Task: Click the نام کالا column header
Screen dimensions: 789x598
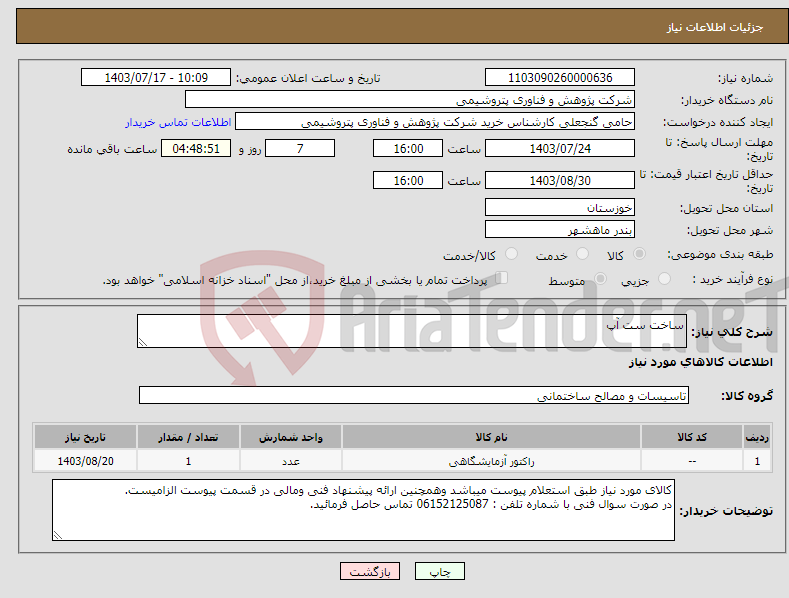Action: 492,437
